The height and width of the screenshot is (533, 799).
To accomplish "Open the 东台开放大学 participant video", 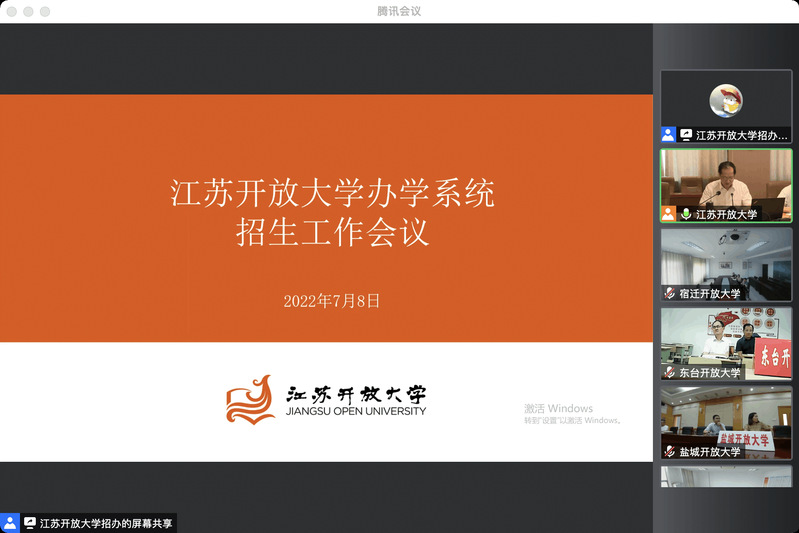I will [x=726, y=338].
